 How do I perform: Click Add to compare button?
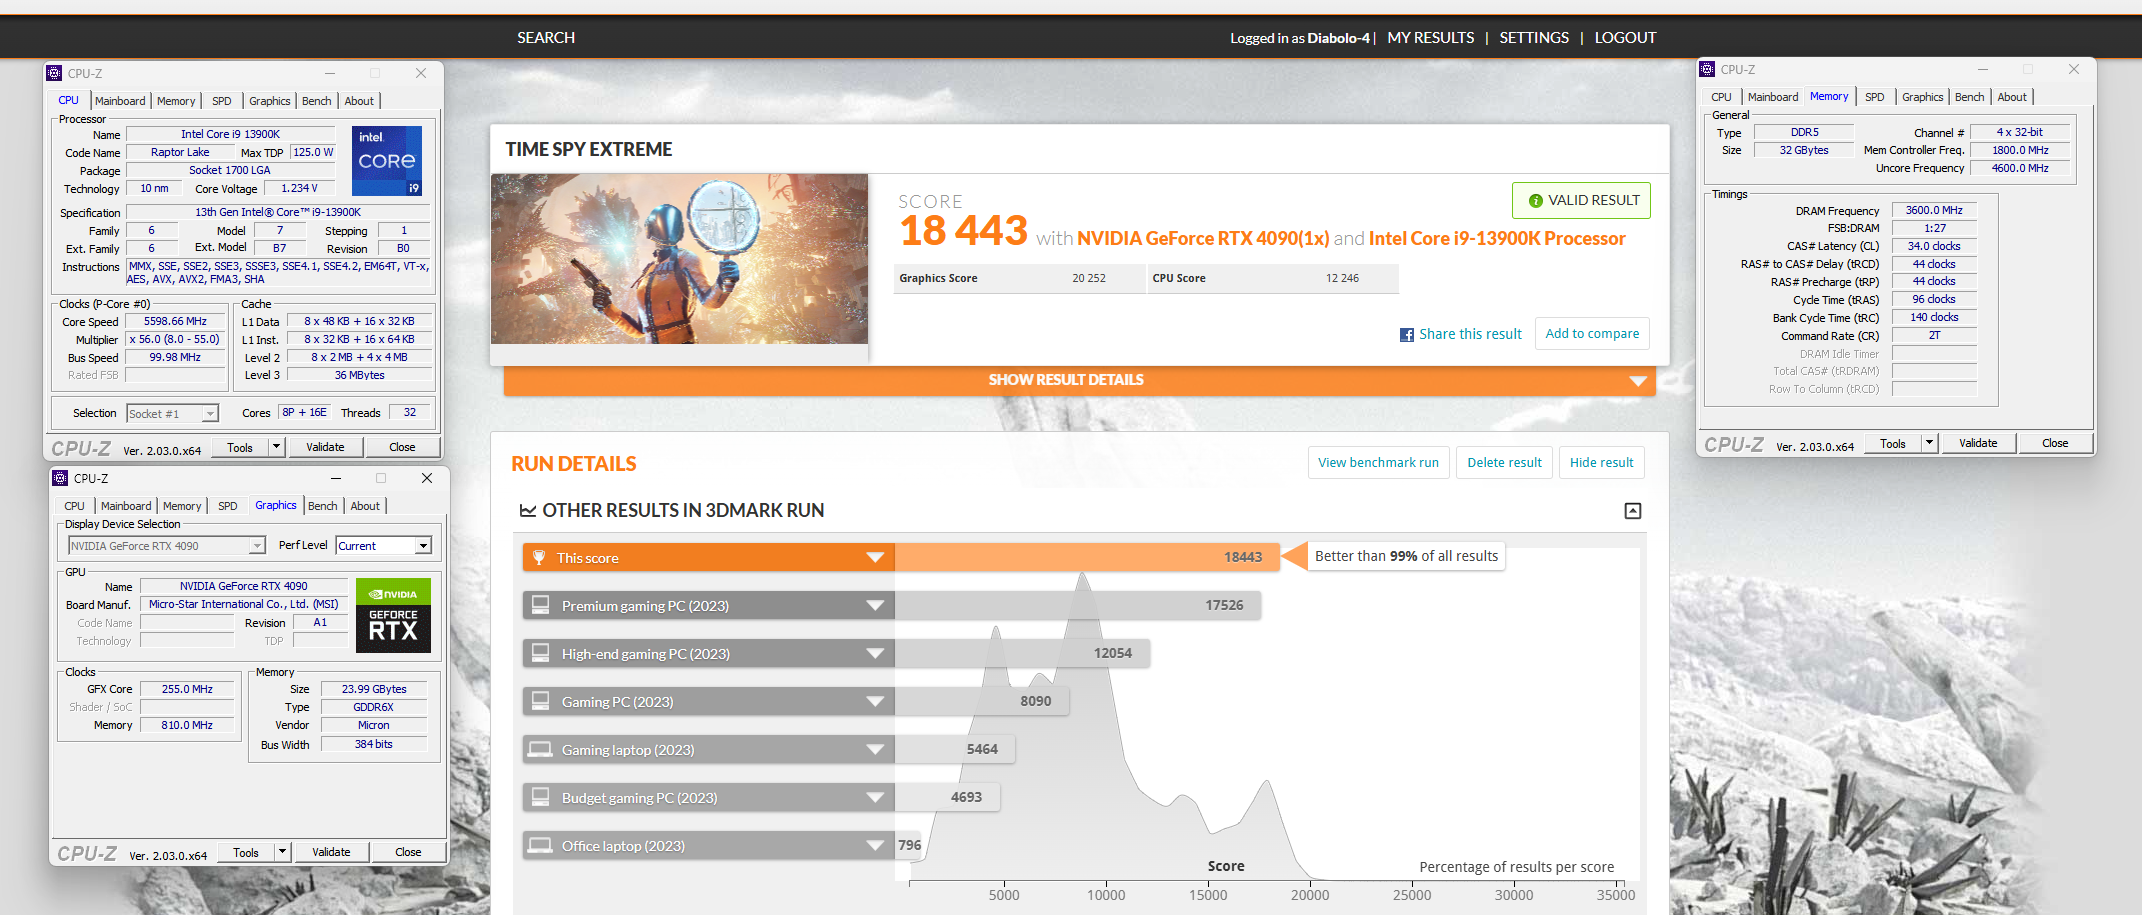pyautogui.click(x=1592, y=334)
